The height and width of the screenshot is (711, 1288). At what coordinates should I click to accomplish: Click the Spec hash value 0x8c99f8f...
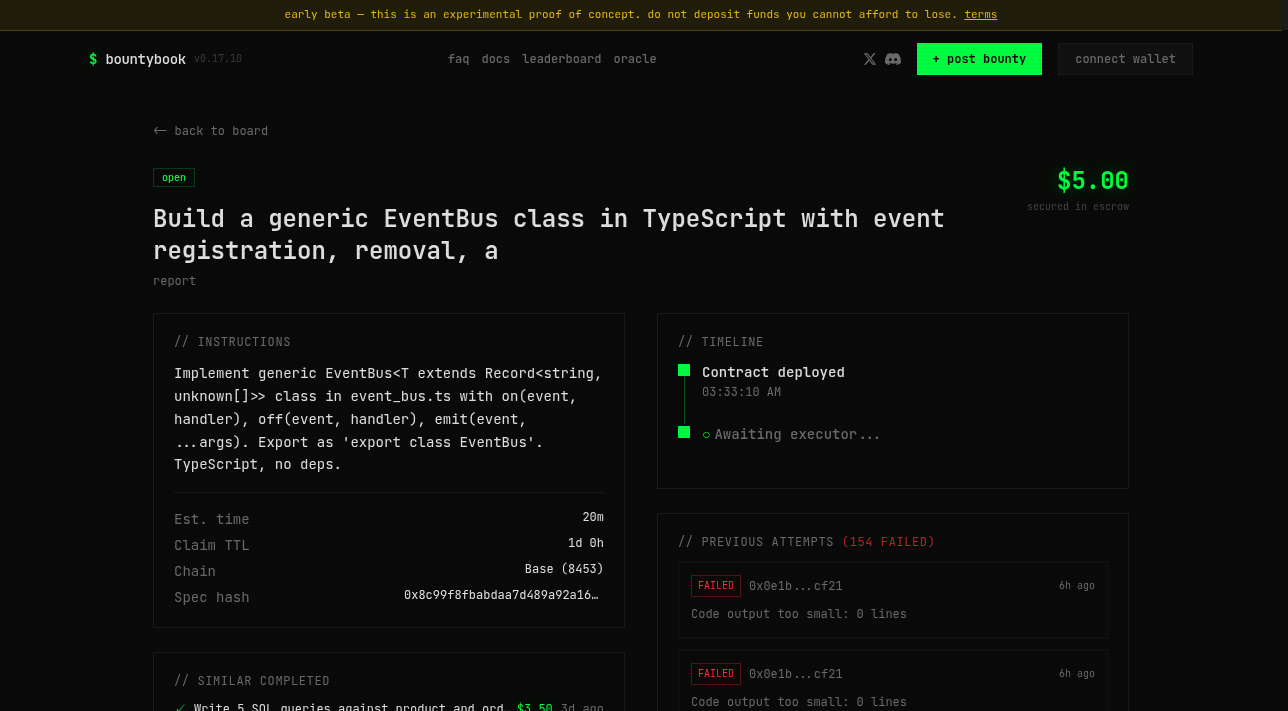[x=501, y=595]
